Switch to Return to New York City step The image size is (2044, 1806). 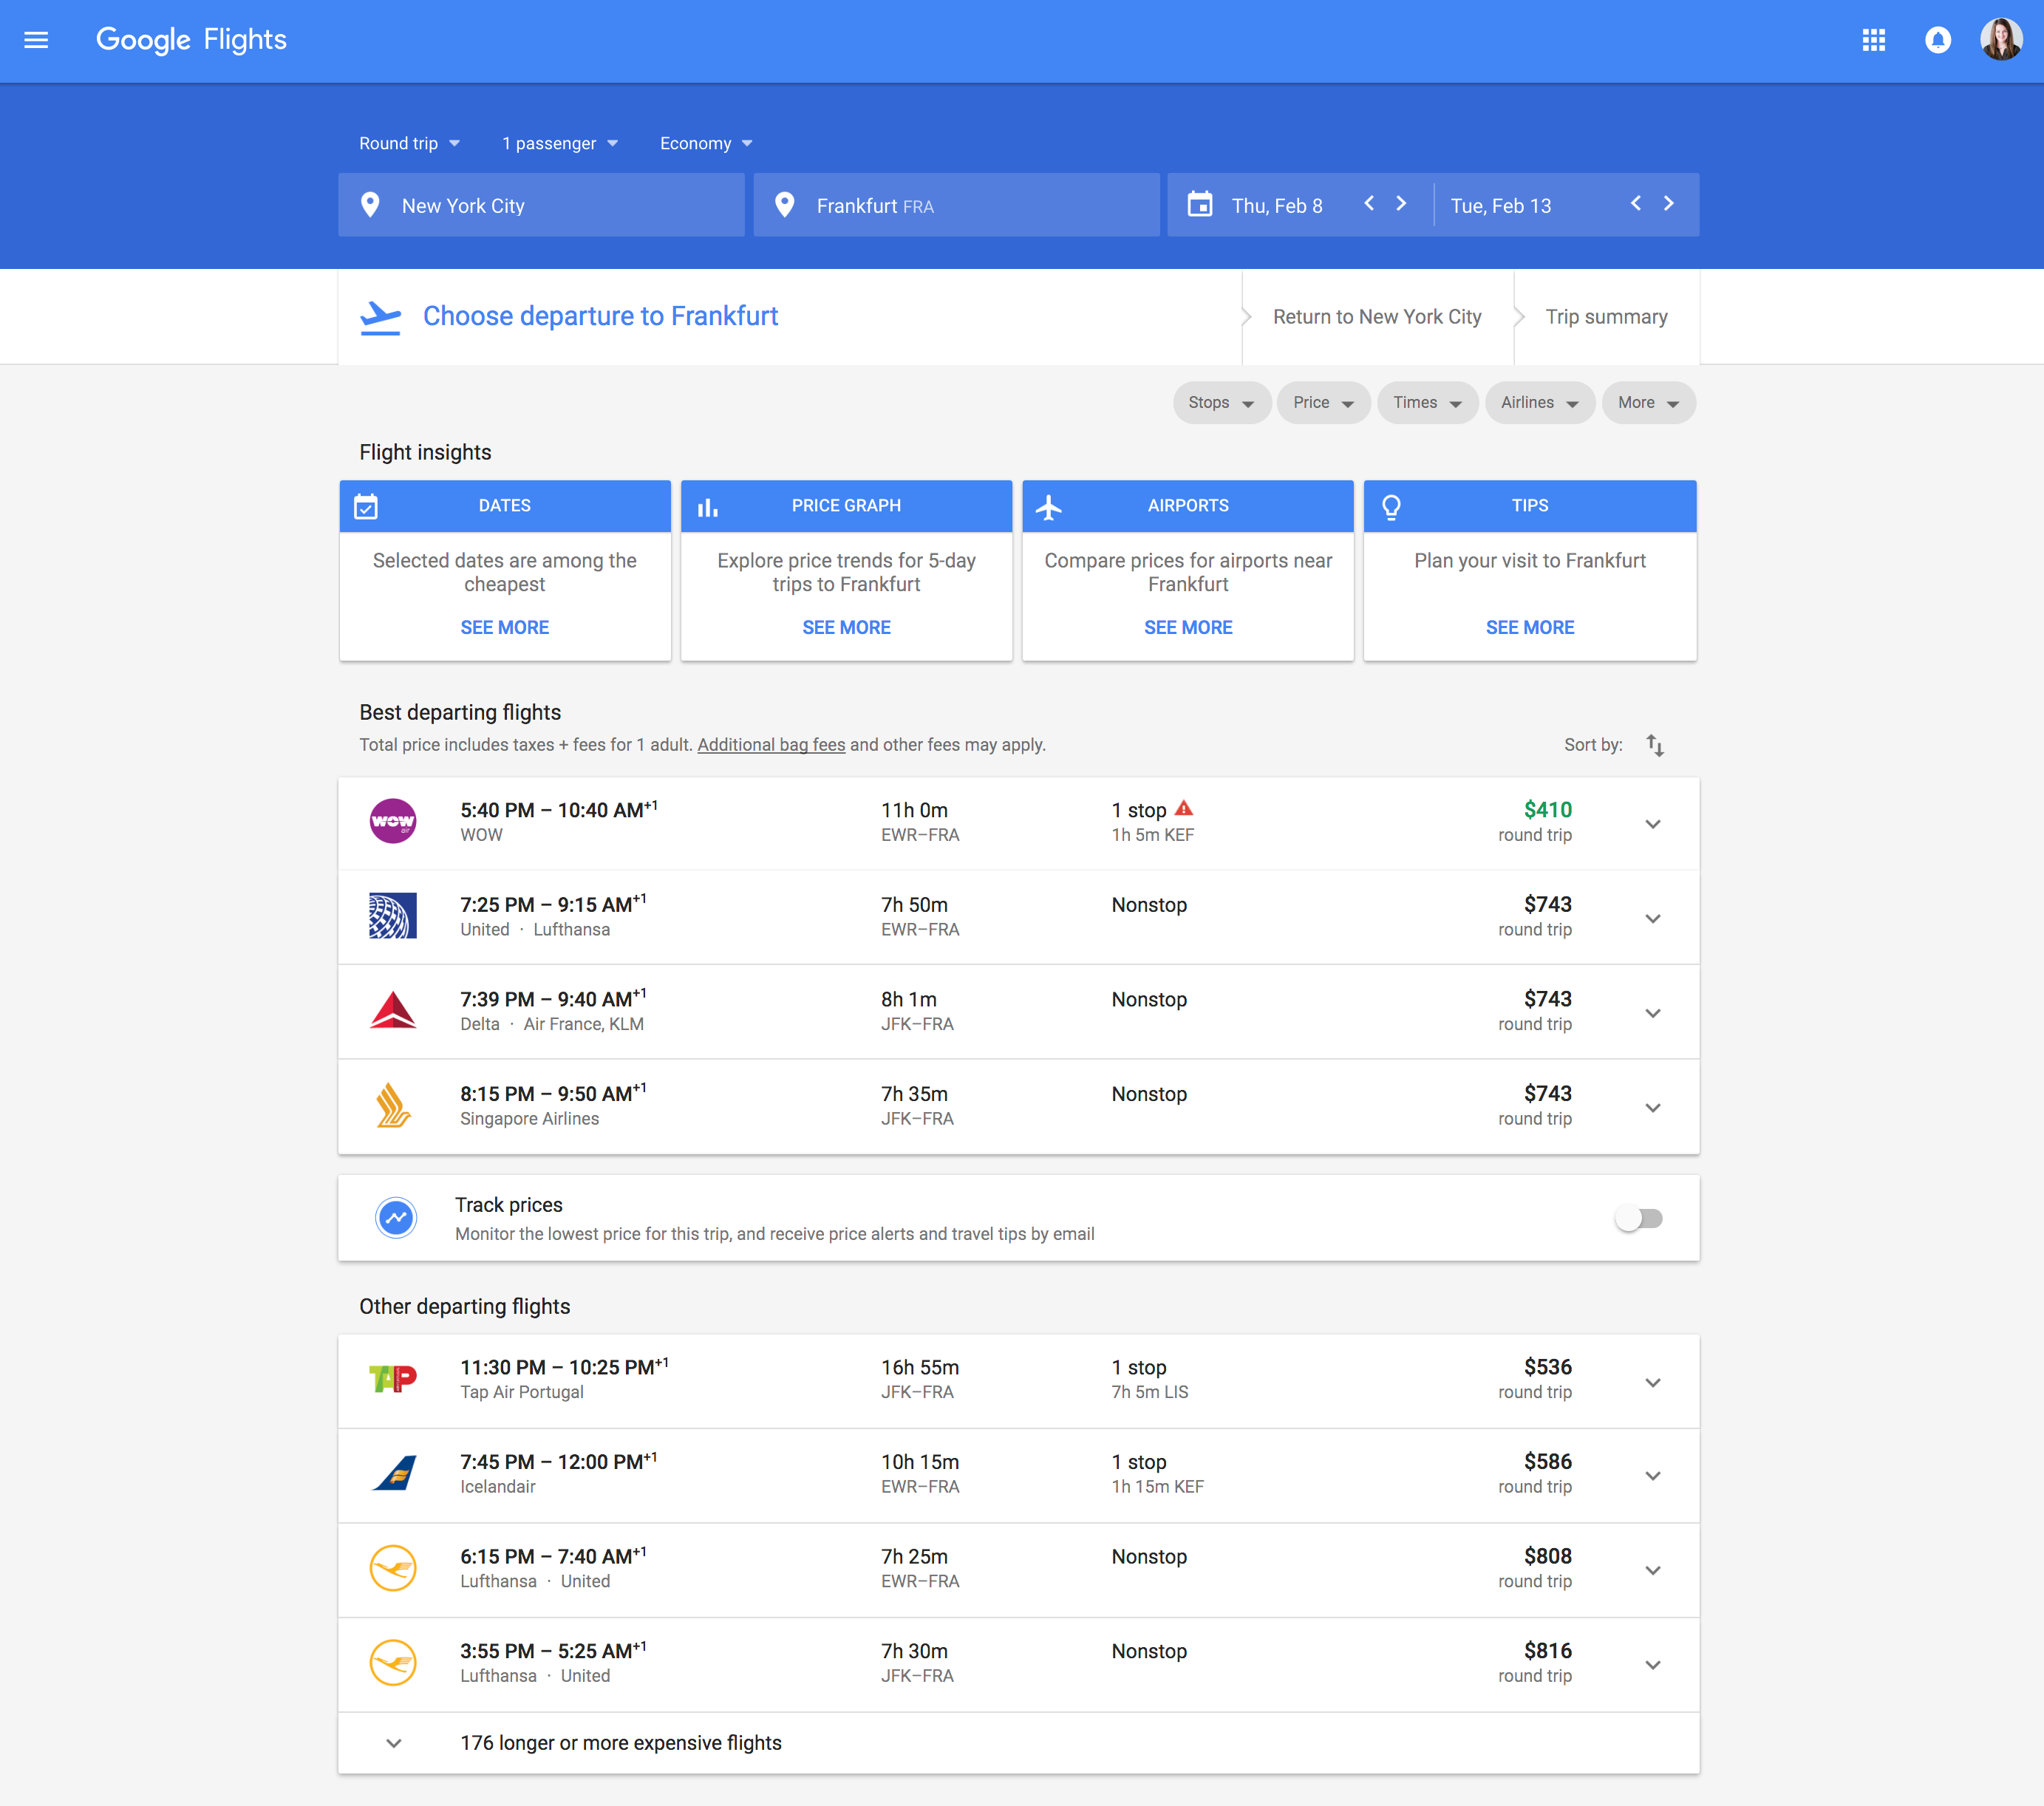[x=1376, y=317]
